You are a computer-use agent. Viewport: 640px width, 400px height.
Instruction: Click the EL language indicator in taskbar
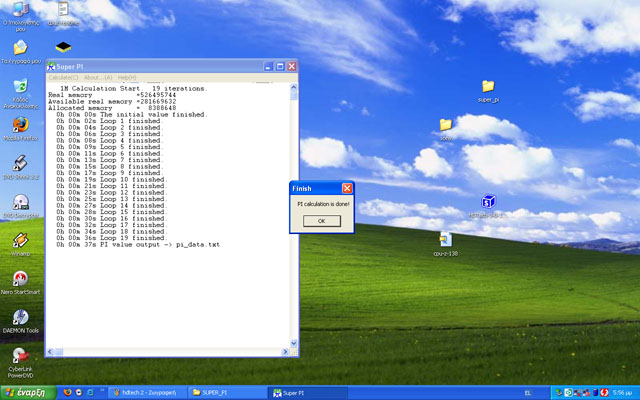527,393
